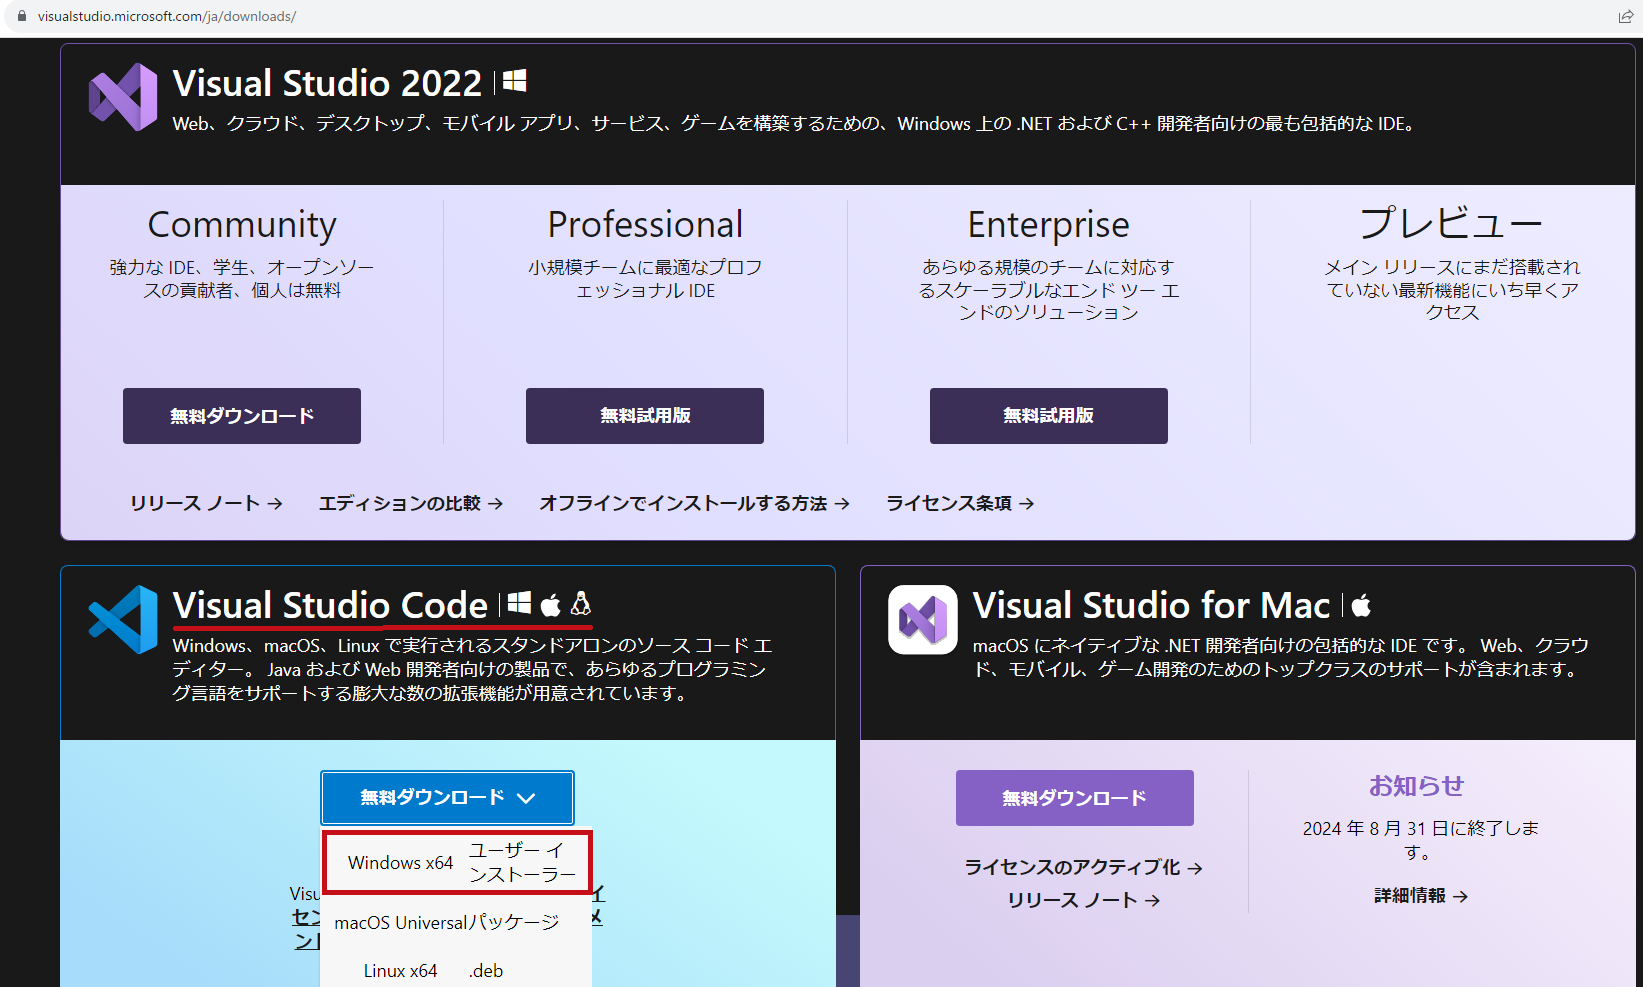Screen dimensions: 1643x987
Task: Click the Professional edition heading
Action: [645, 224]
